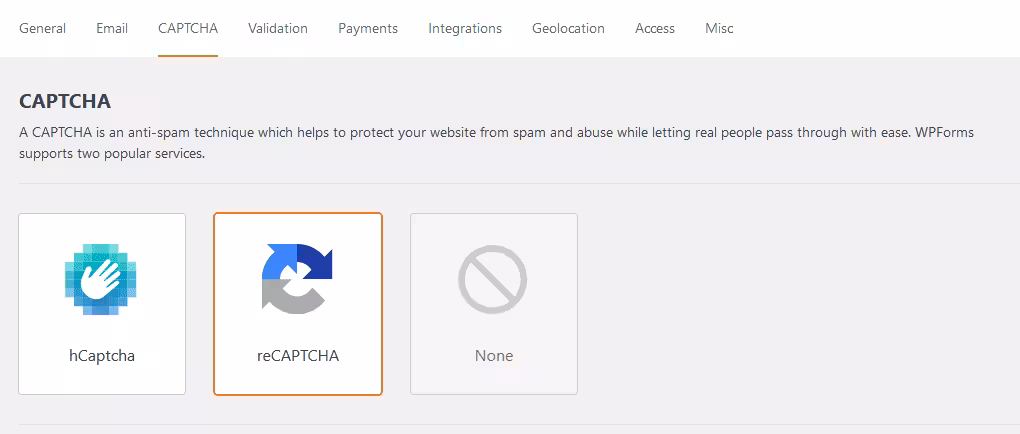The width and height of the screenshot is (1020, 434).
Task: Select the hCaptcha pixelated hand logo
Action: (101, 279)
